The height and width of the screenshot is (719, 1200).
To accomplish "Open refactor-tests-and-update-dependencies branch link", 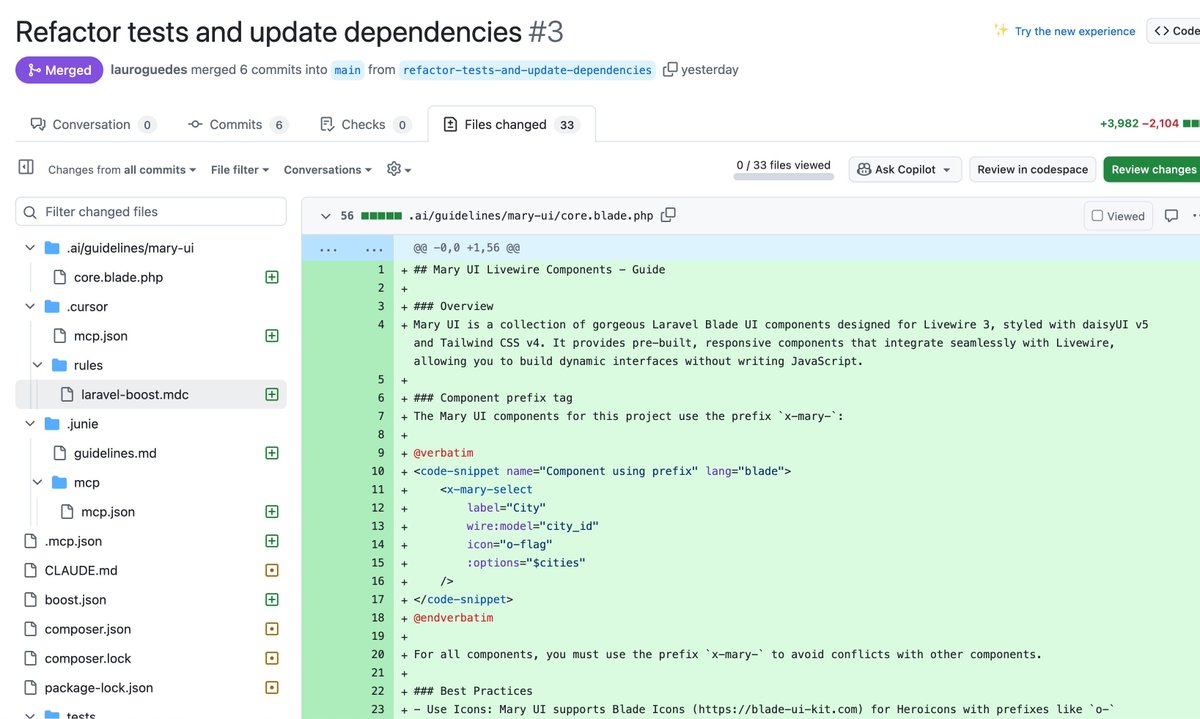I will (527, 70).
